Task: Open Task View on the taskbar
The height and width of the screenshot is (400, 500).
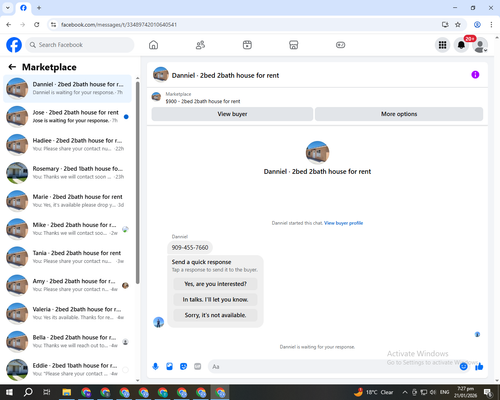Action: pyautogui.click(x=47, y=392)
